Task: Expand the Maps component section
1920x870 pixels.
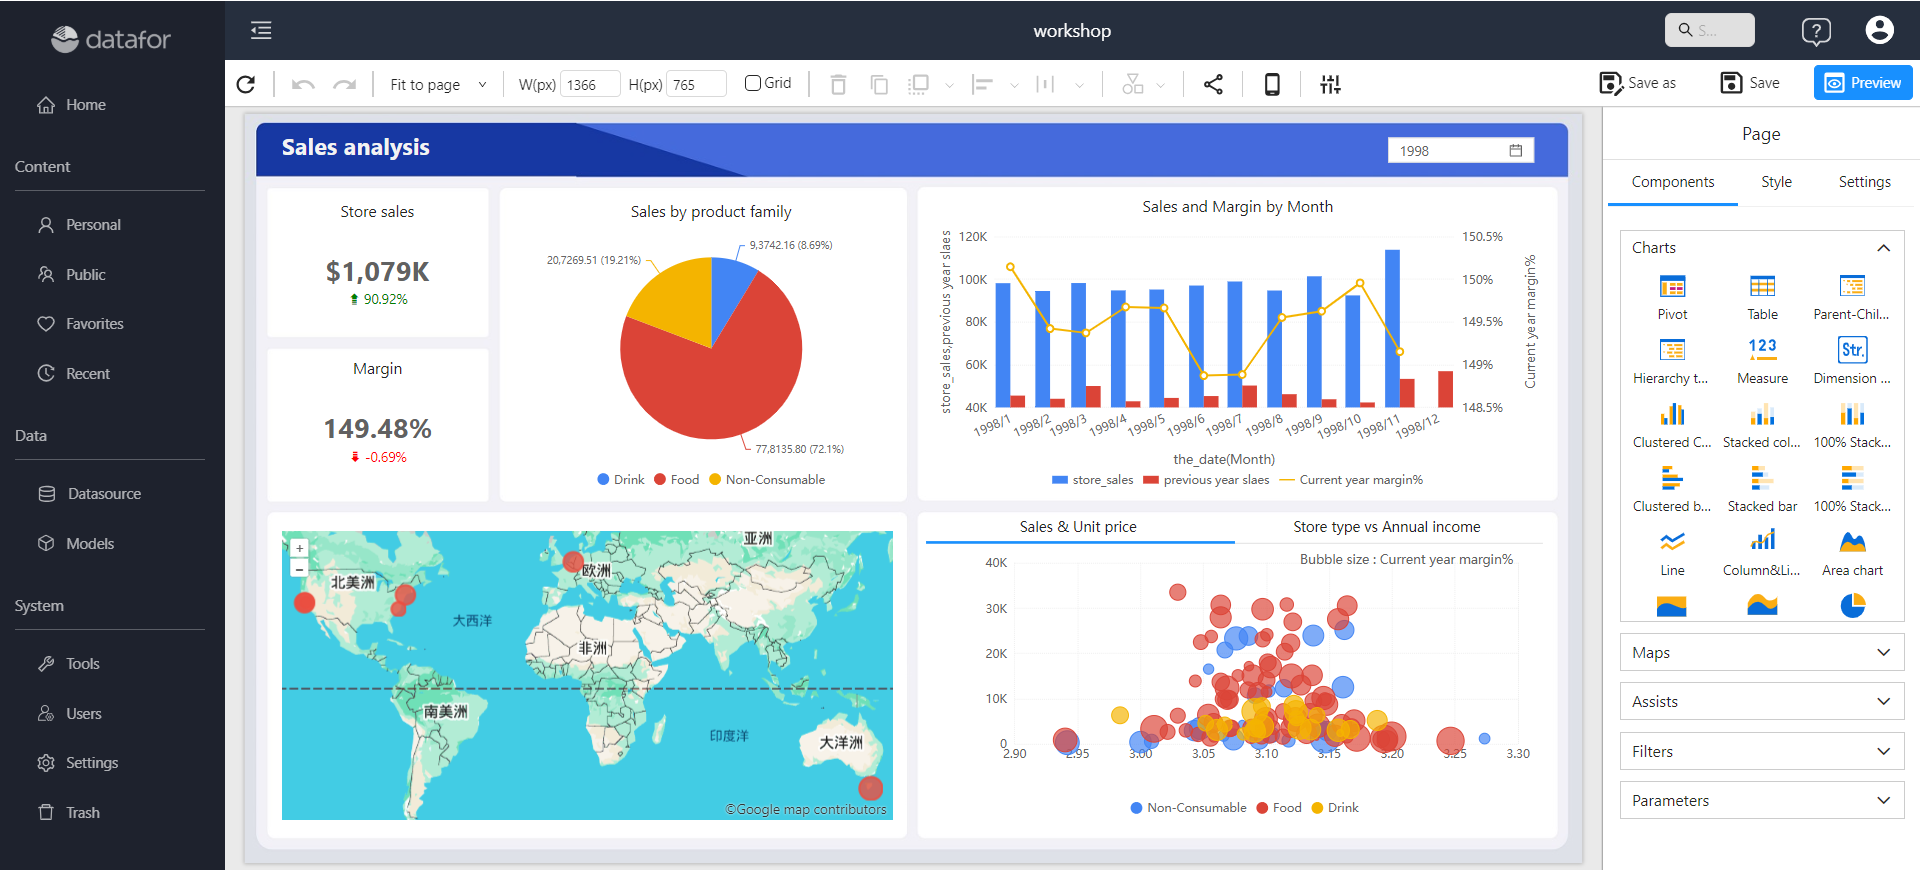Action: 1761,653
